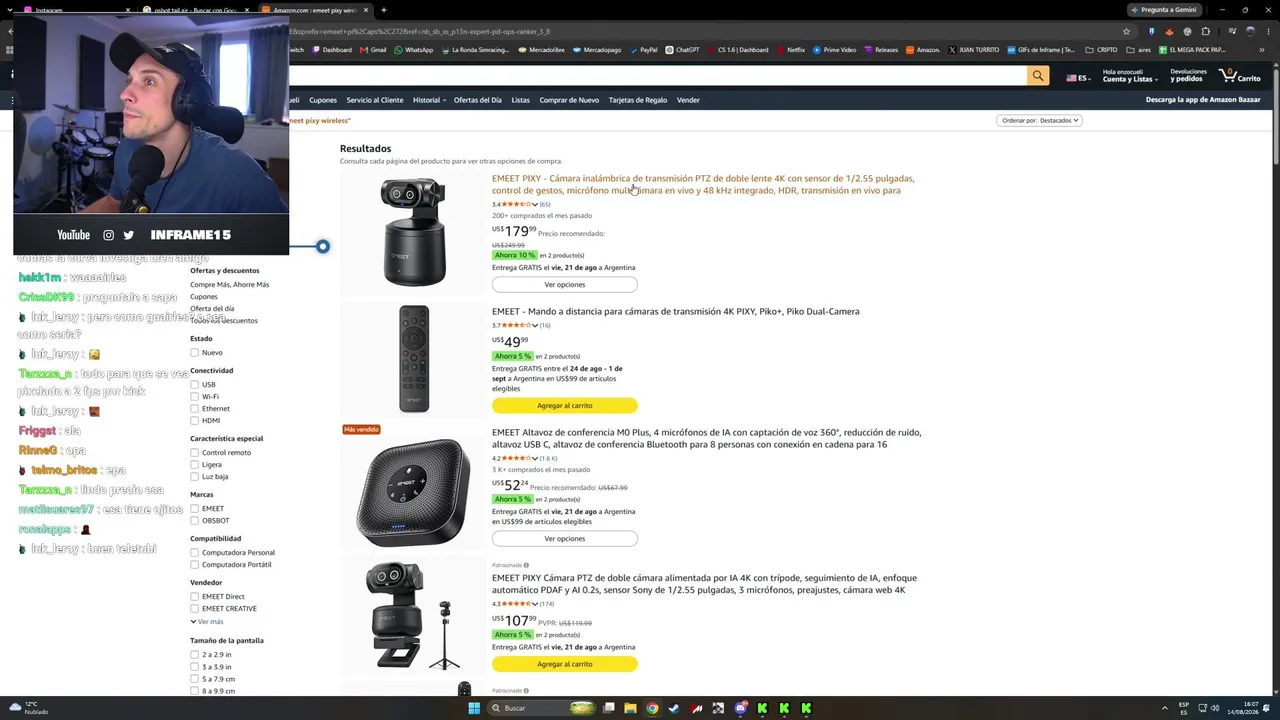Open Ofertas del Día in nav bar

[478, 100]
